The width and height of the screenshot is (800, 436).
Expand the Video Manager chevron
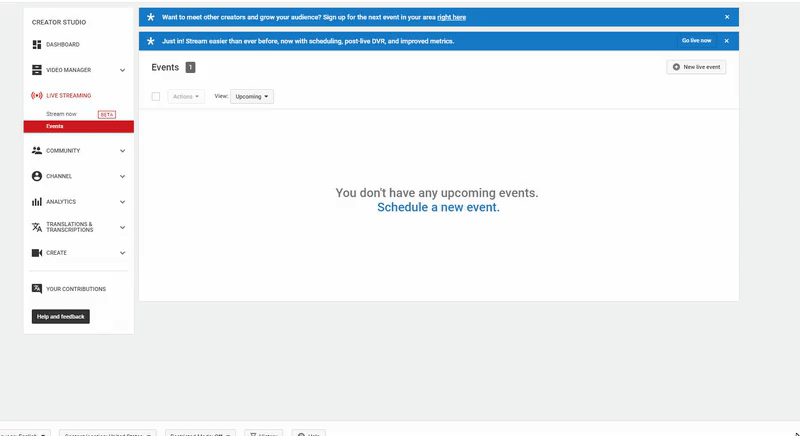122,70
